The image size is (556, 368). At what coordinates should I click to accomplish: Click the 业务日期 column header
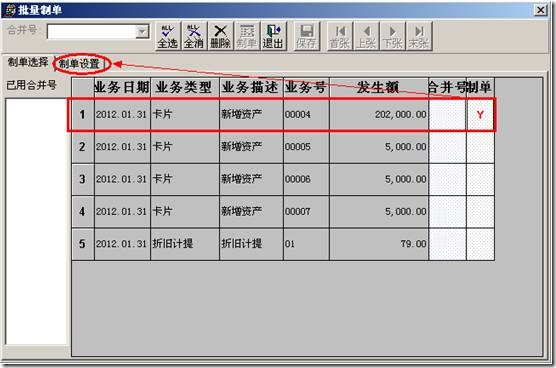(122, 87)
